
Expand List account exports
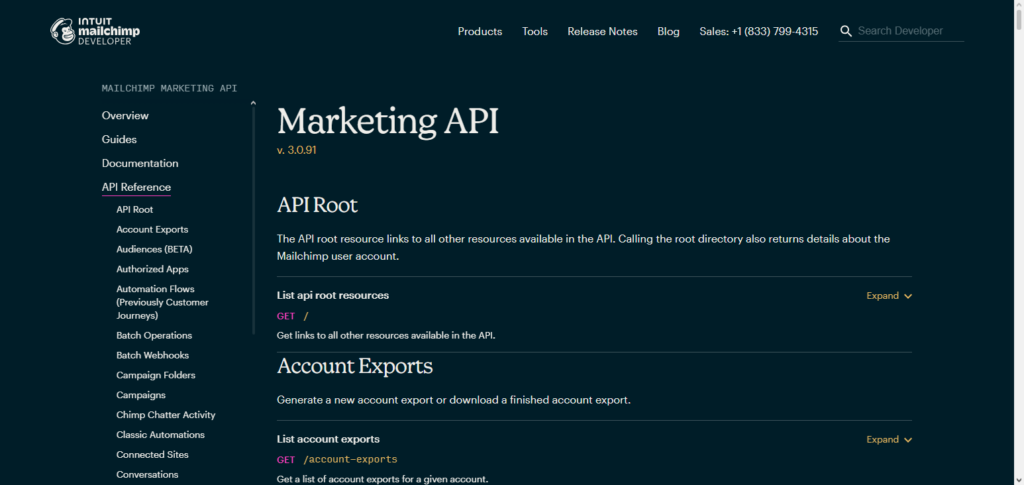click(889, 439)
